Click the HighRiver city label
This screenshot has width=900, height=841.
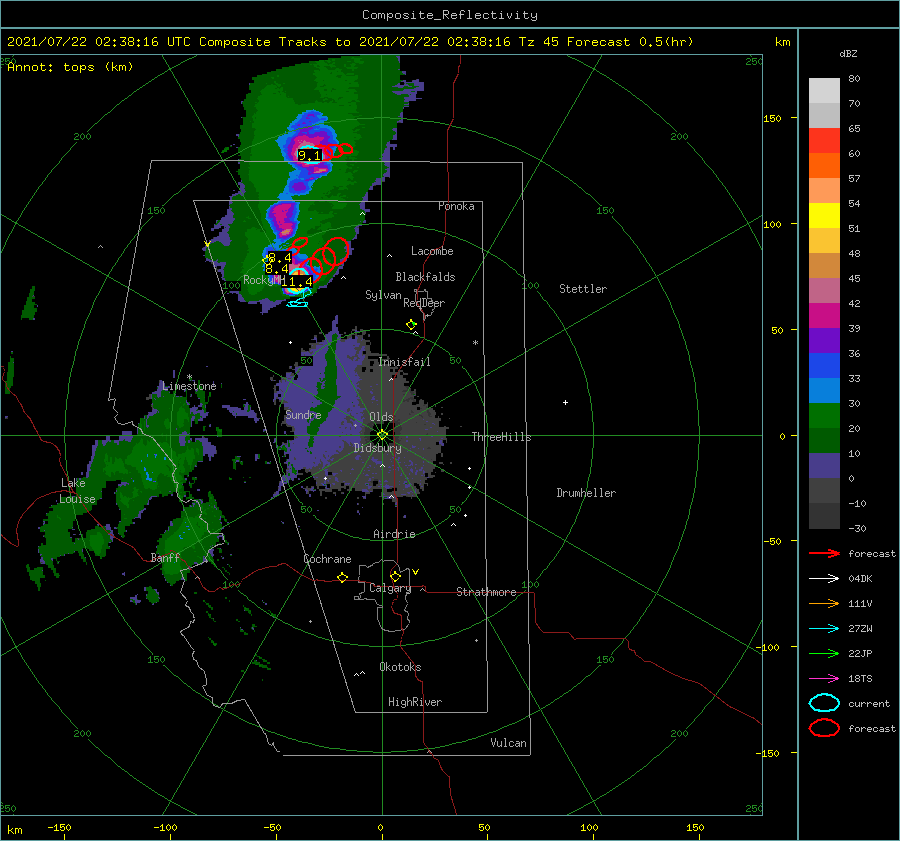(415, 702)
